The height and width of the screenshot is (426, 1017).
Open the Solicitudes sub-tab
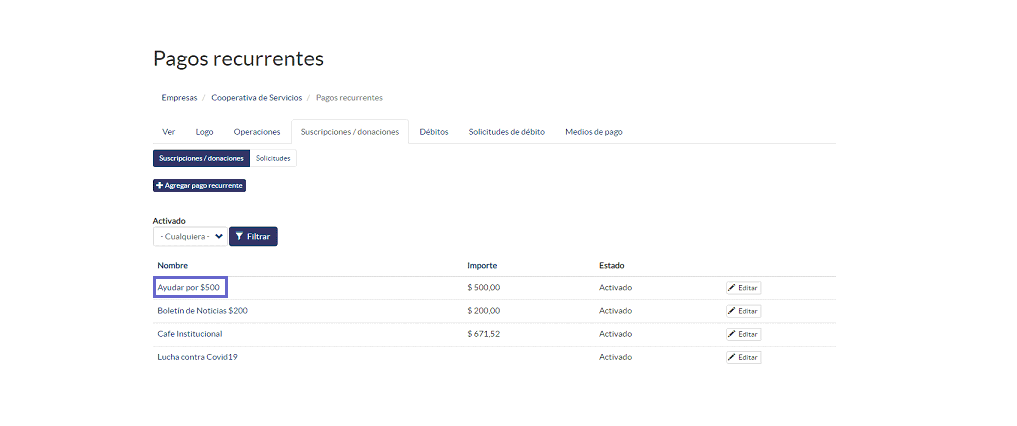pyautogui.click(x=273, y=158)
